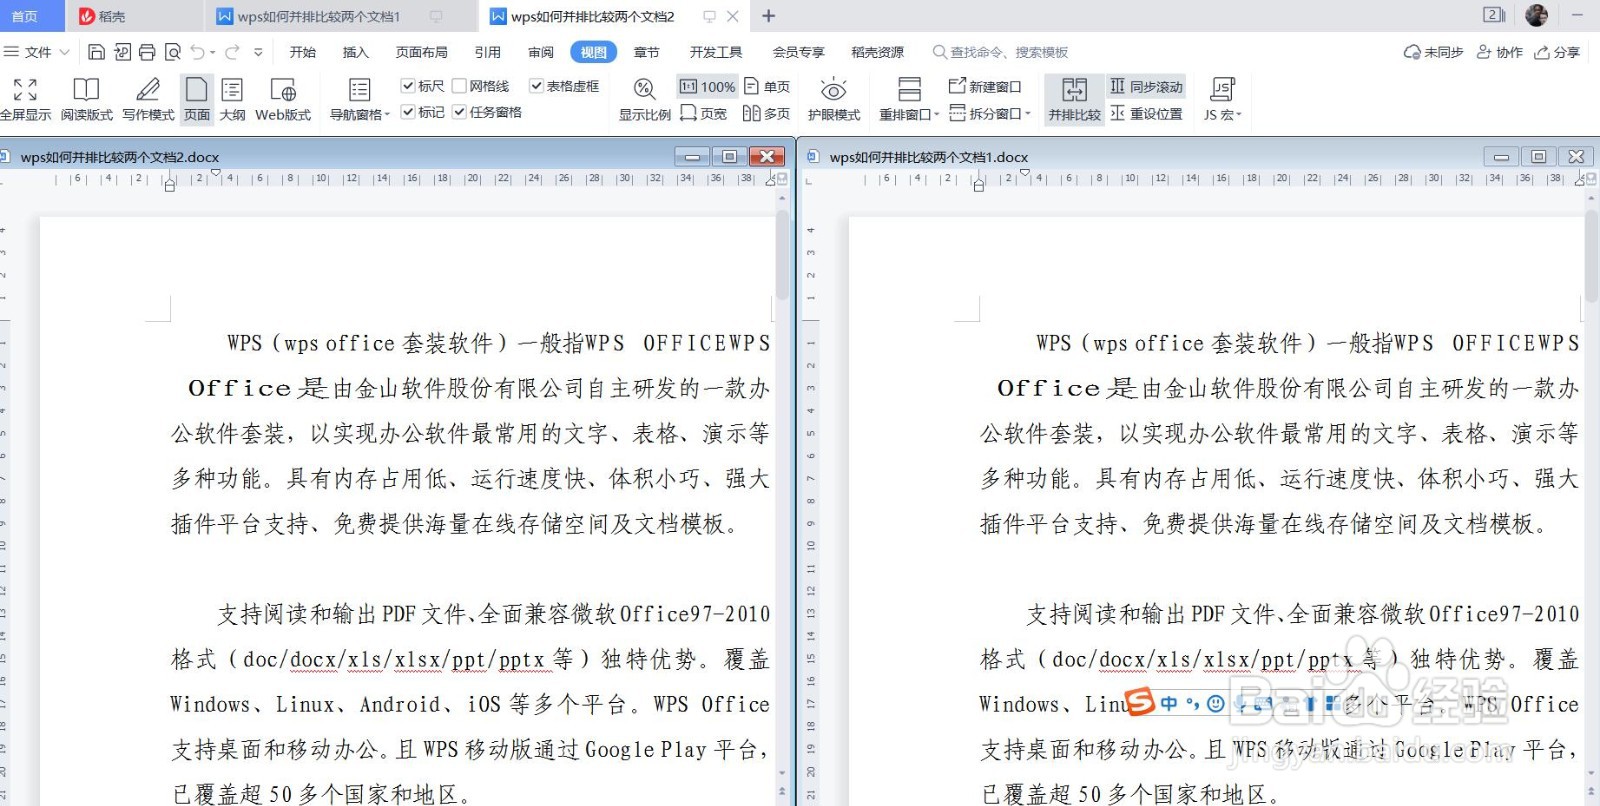
Task: Click the Collaborate (协作) button
Action: (x=1499, y=52)
